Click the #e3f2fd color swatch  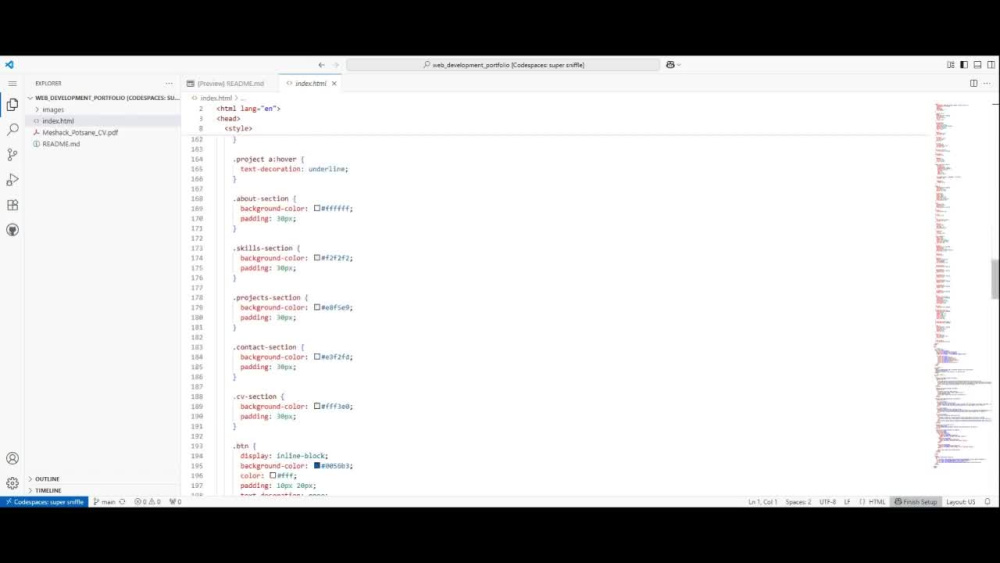pyautogui.click(x=317, y=356)
